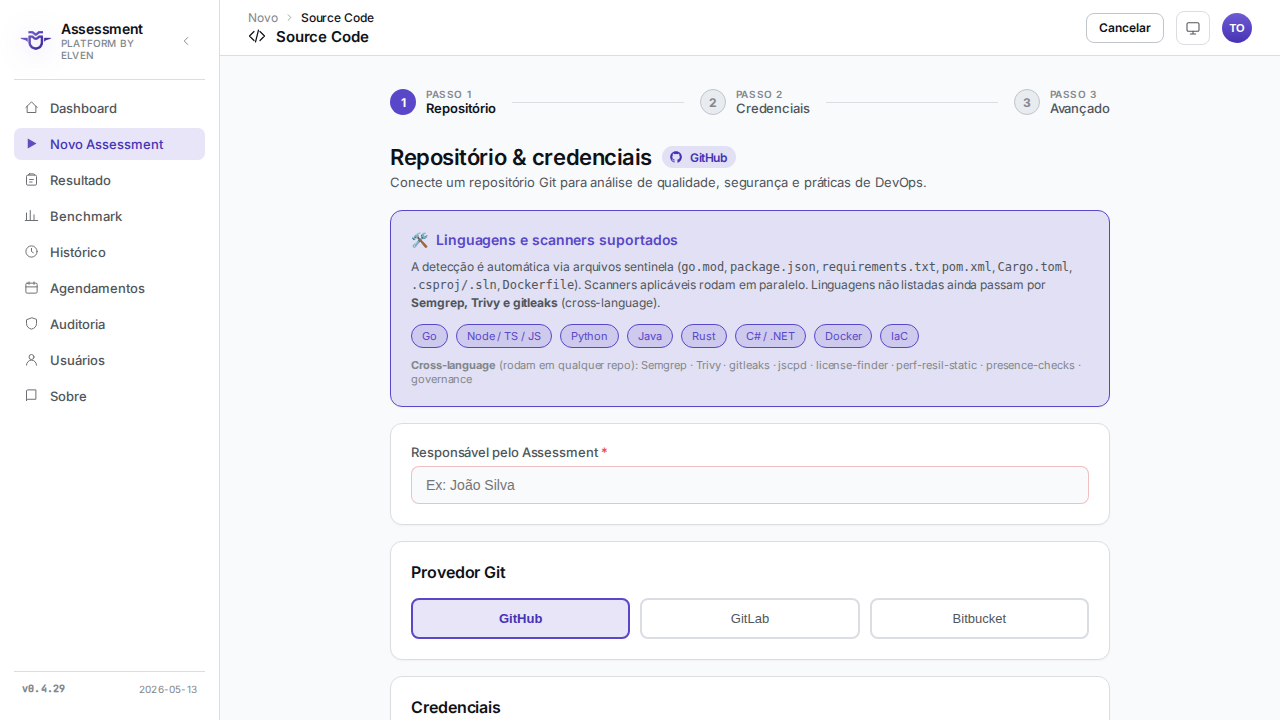Click the C# / .NET chip

tap(771, 336)
